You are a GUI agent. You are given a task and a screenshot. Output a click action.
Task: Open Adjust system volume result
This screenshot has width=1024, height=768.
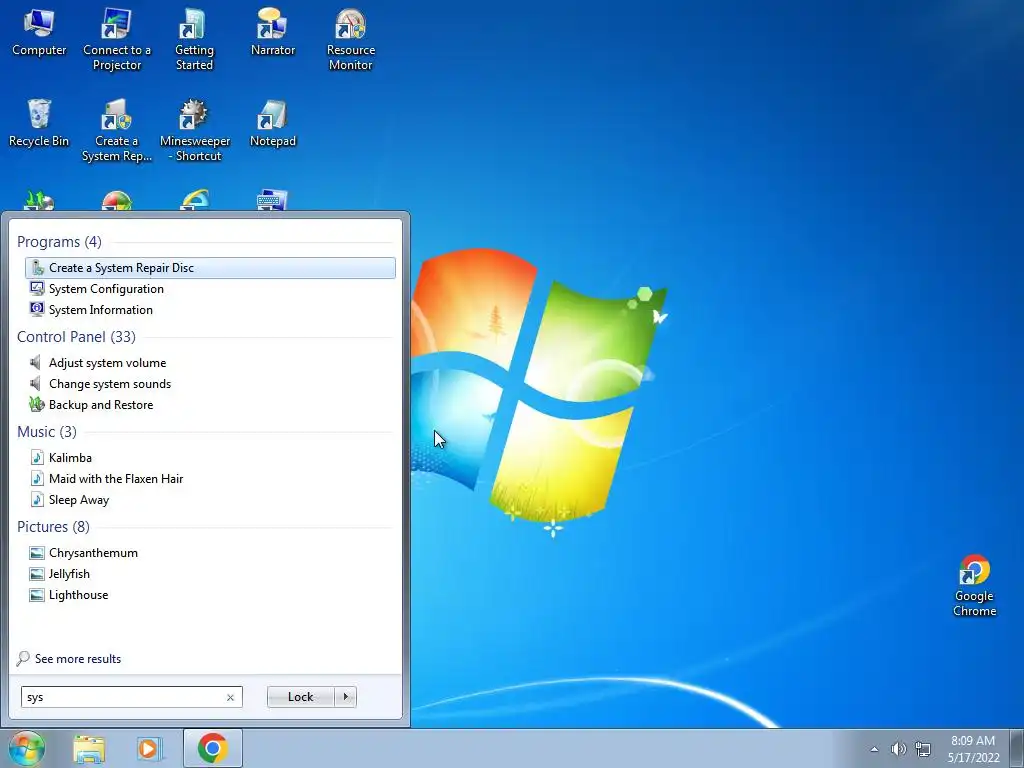coord(210,362)
